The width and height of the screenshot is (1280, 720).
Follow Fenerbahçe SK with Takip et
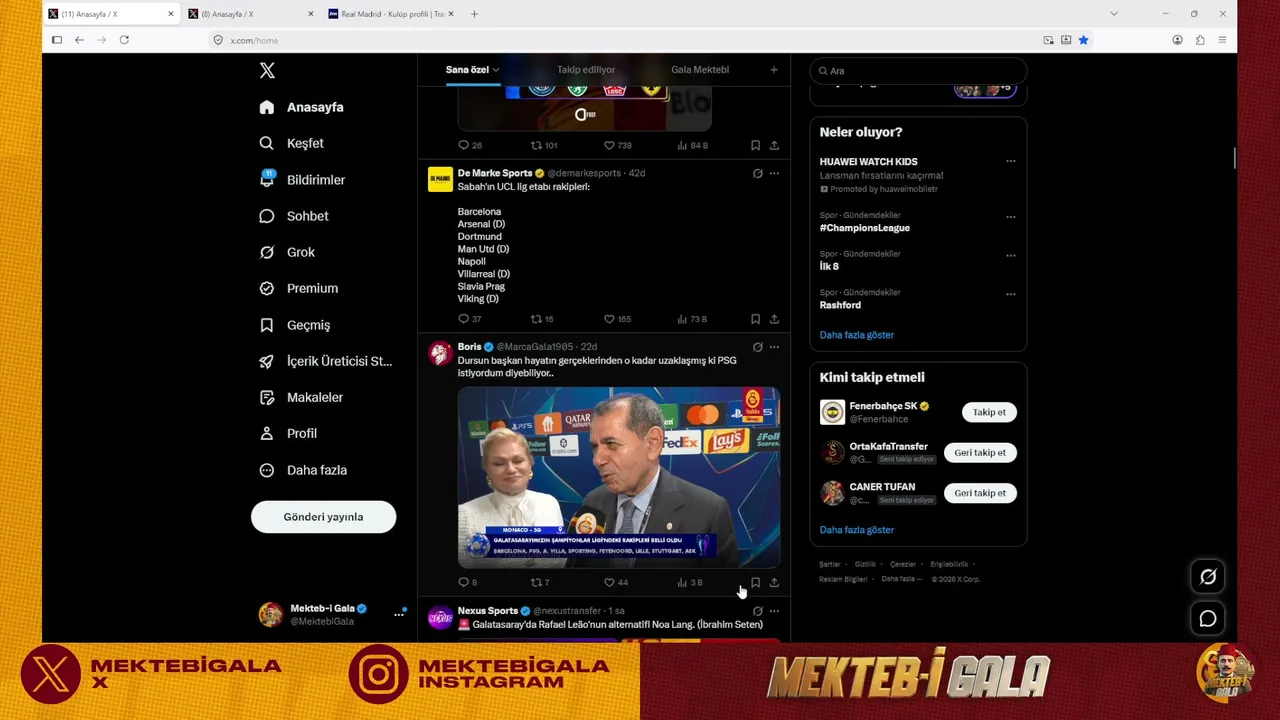pyautogui.click(x=989, y=412)
